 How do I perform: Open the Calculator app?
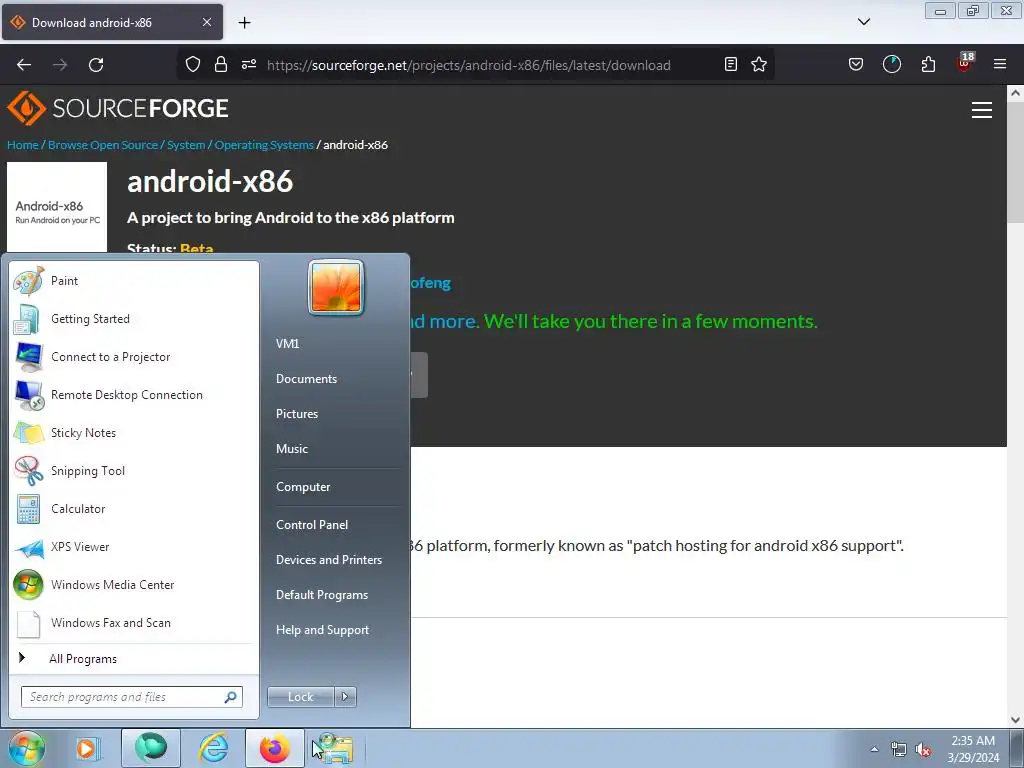point(133,509)
